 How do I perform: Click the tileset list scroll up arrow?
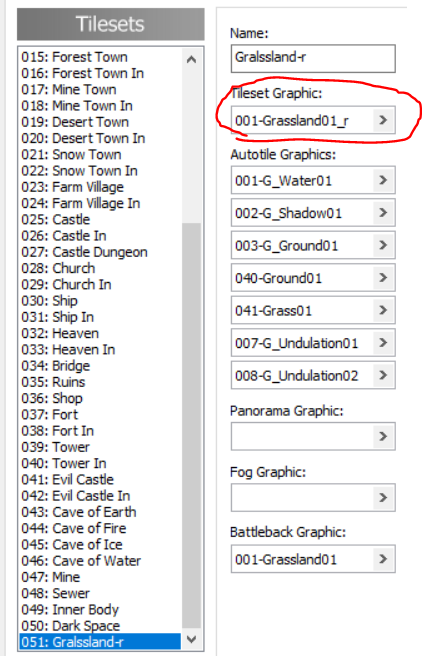[192, 59]
